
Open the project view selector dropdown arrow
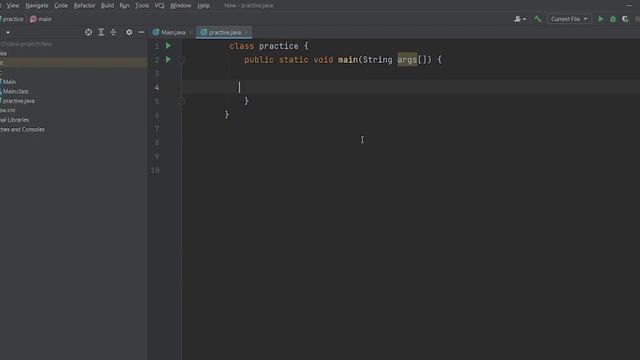pos(8,33)
